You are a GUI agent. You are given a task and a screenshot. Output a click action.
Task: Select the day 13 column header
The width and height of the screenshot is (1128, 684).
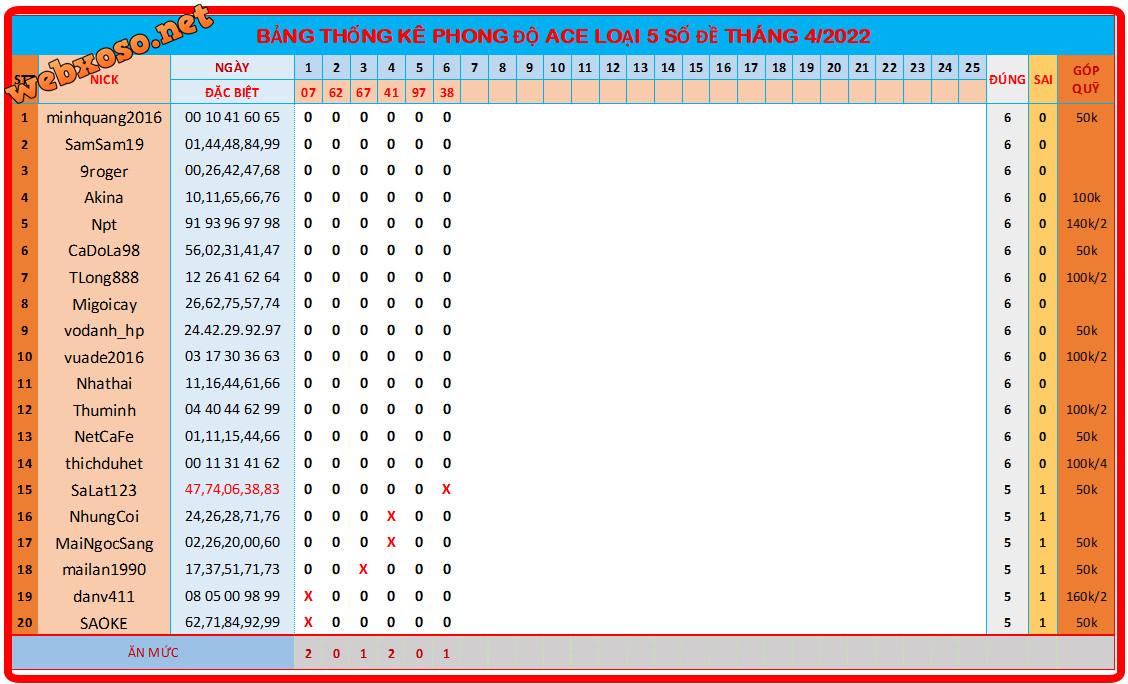640,68
